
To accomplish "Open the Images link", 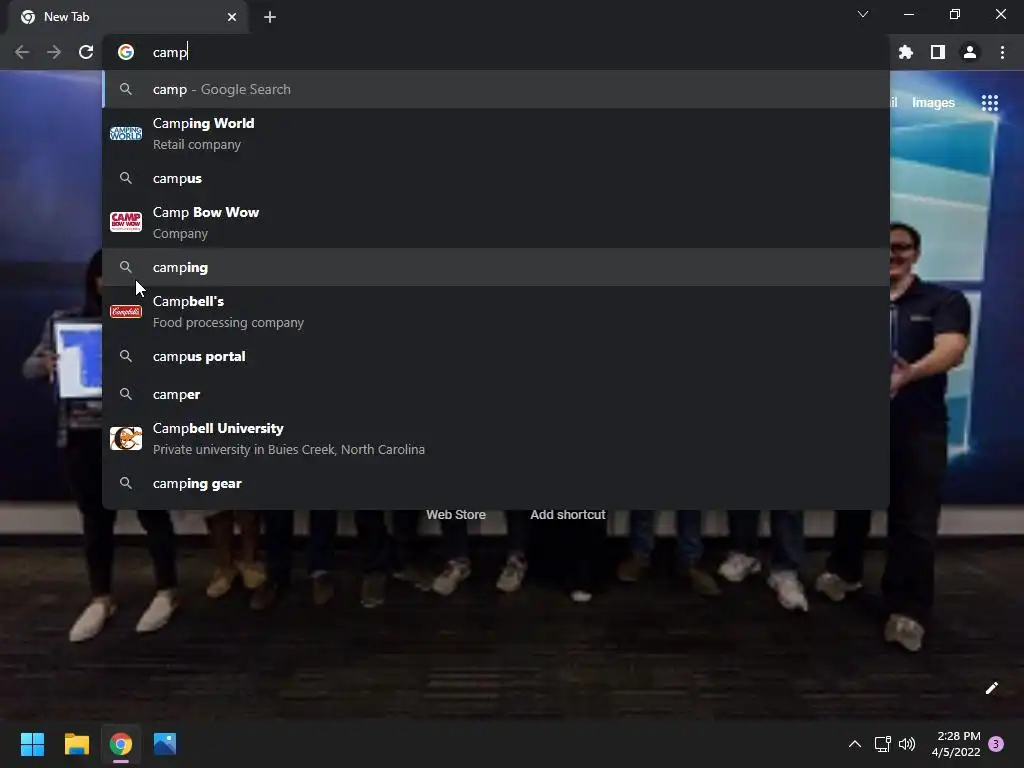I will 933,103.
